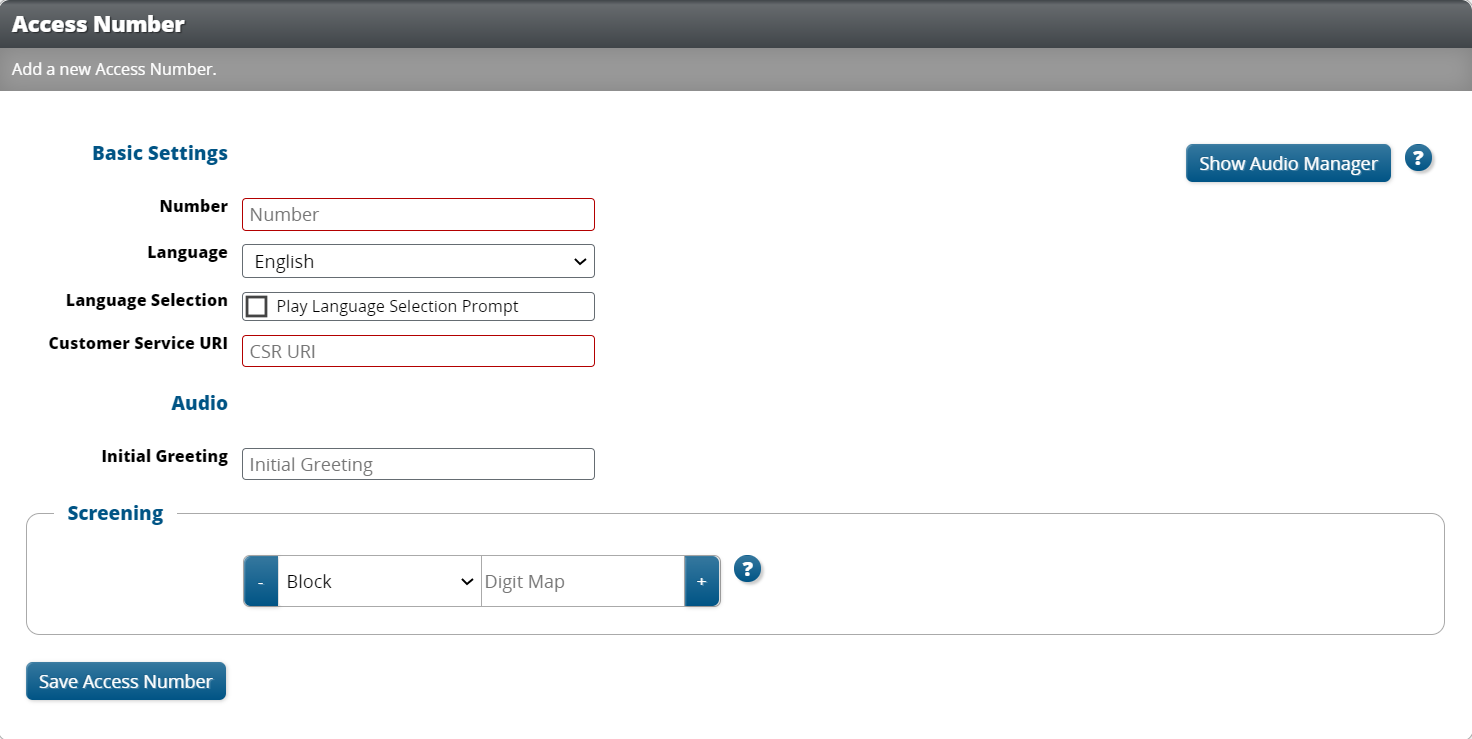1472x739 pixels.
Task: Click the Screening section heading
Action: click(x=115, y=513)
